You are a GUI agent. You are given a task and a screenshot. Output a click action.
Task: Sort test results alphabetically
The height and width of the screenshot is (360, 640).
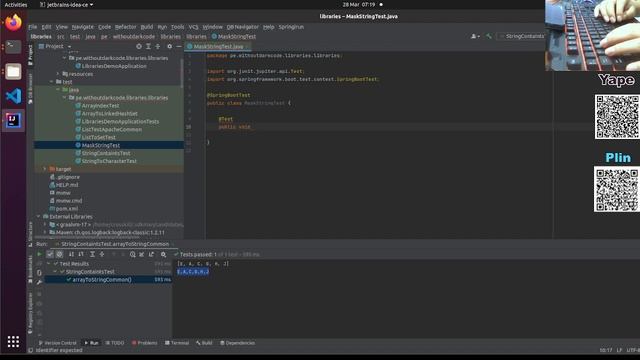71,254
